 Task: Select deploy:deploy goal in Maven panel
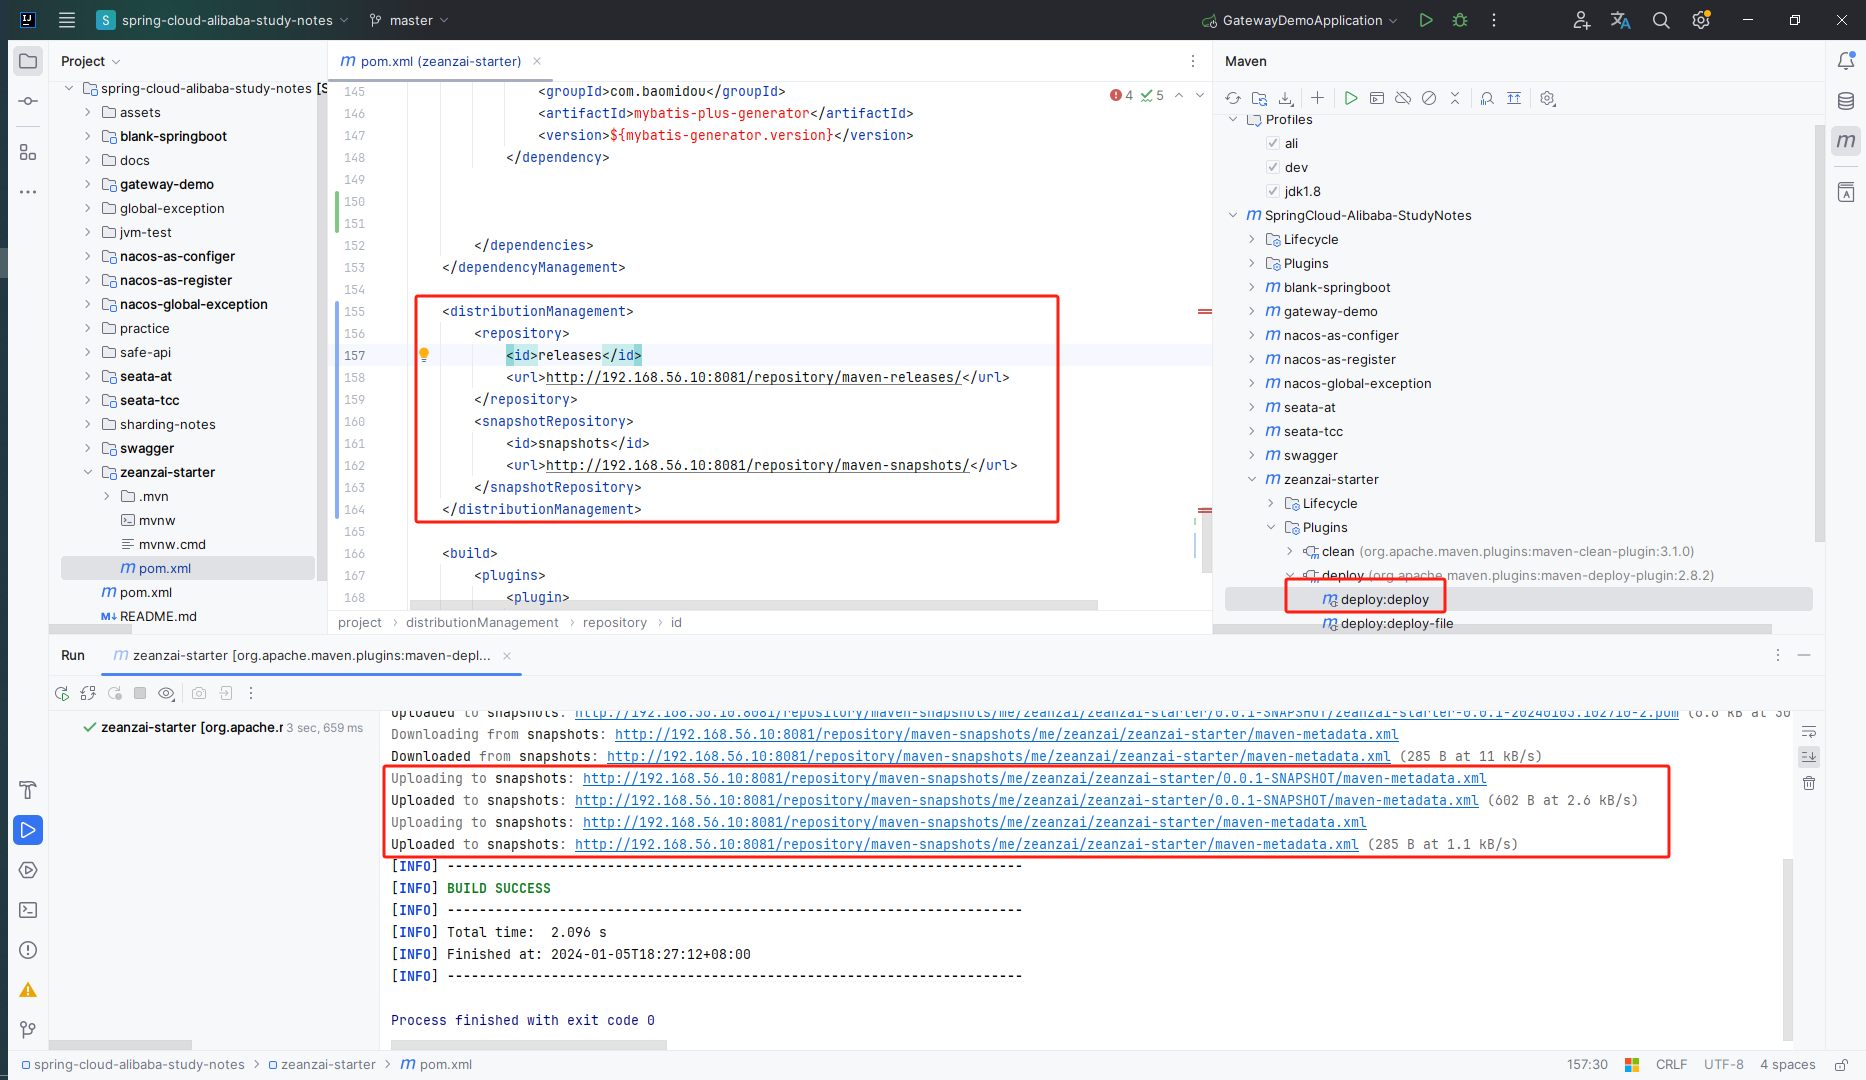point(1384,599)
